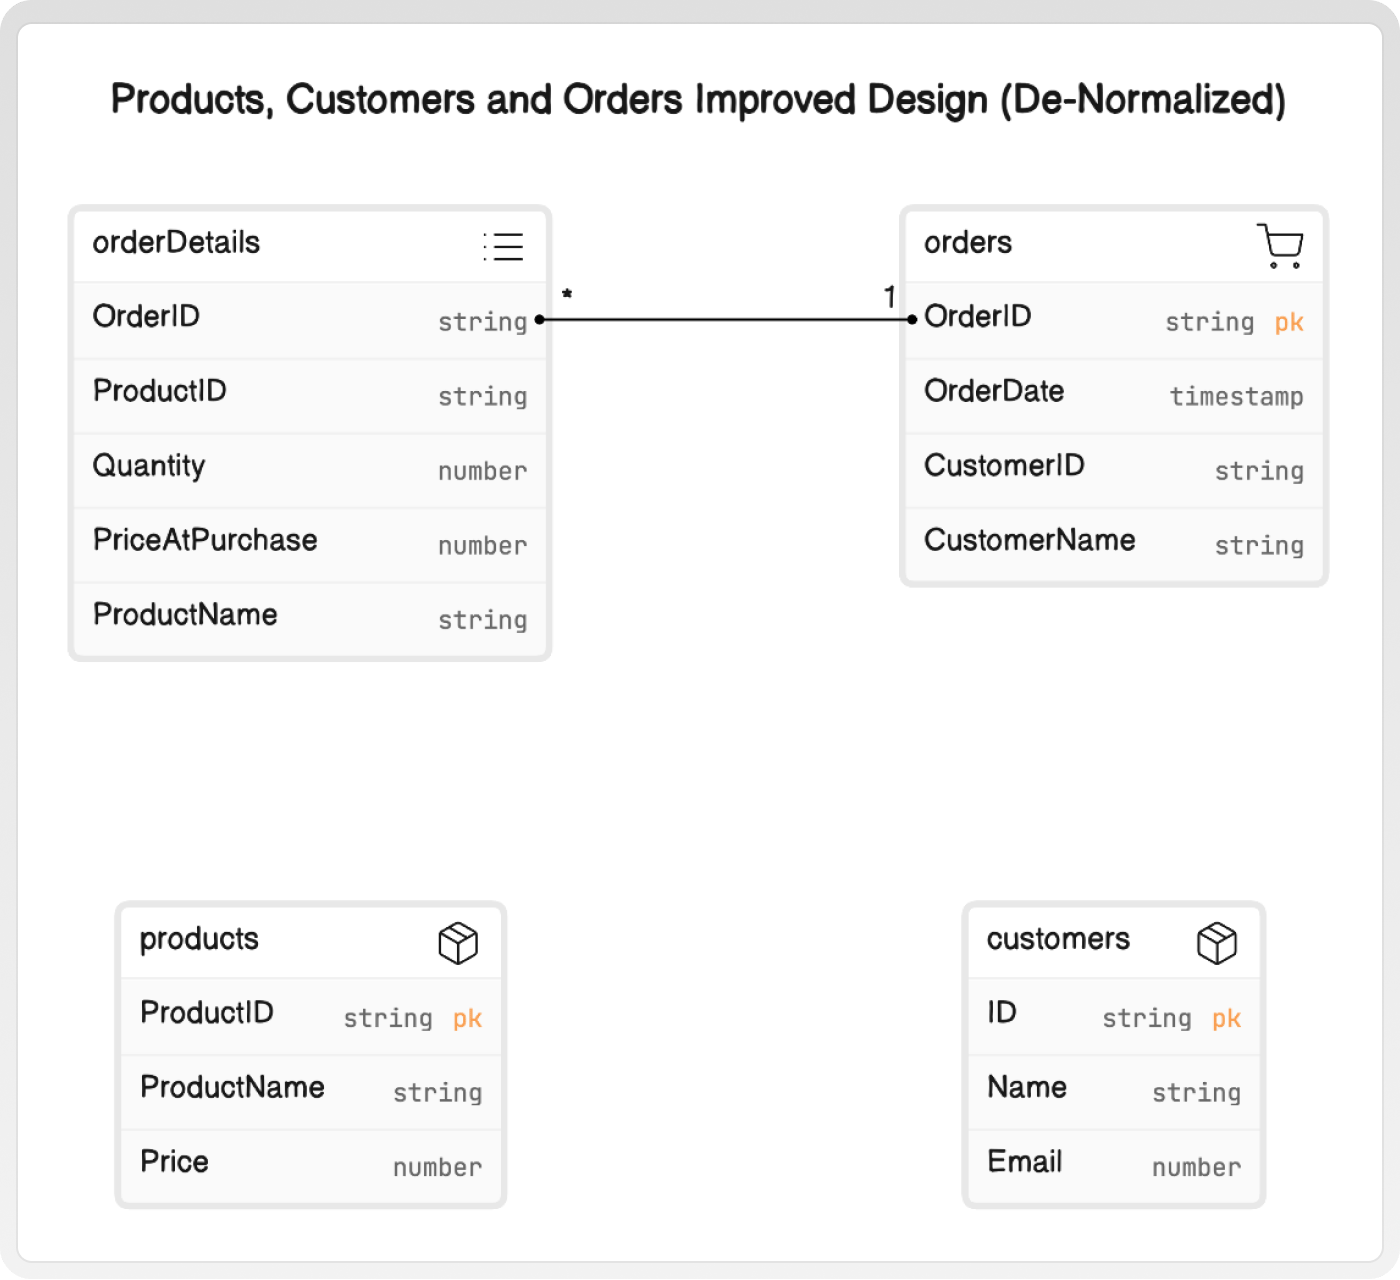
Task: Click the asterisk cardinality marker near orderDetails
Action: pos(567,294)
